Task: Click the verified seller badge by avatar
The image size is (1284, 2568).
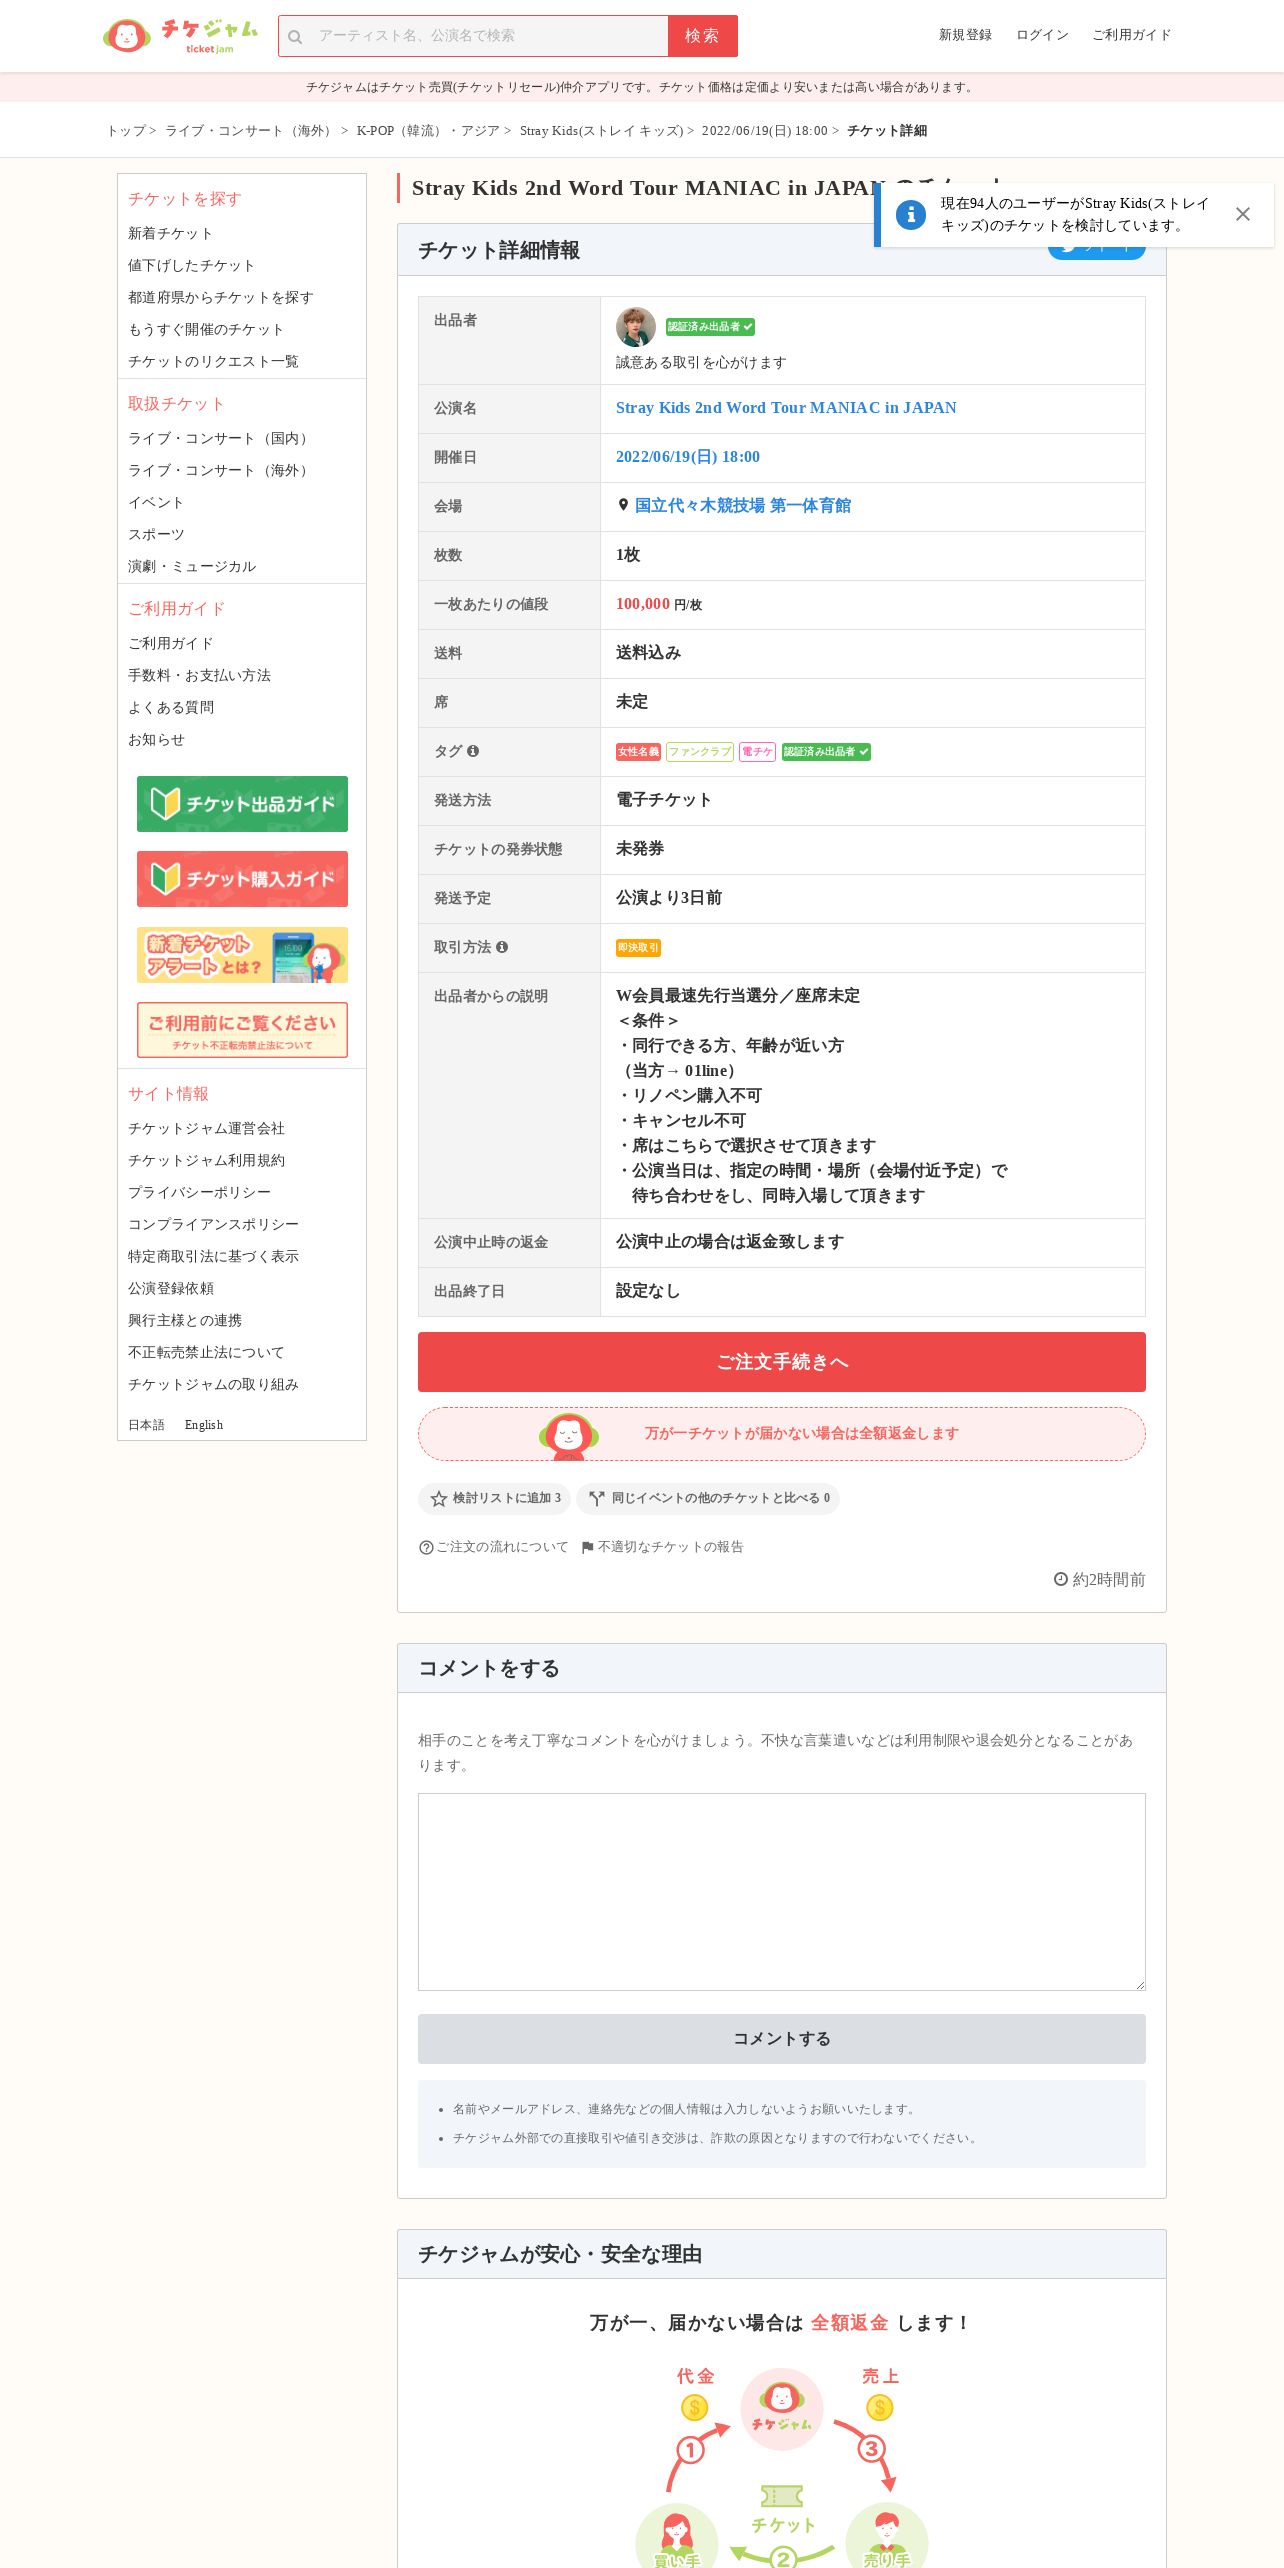Action: click(710, 327)
